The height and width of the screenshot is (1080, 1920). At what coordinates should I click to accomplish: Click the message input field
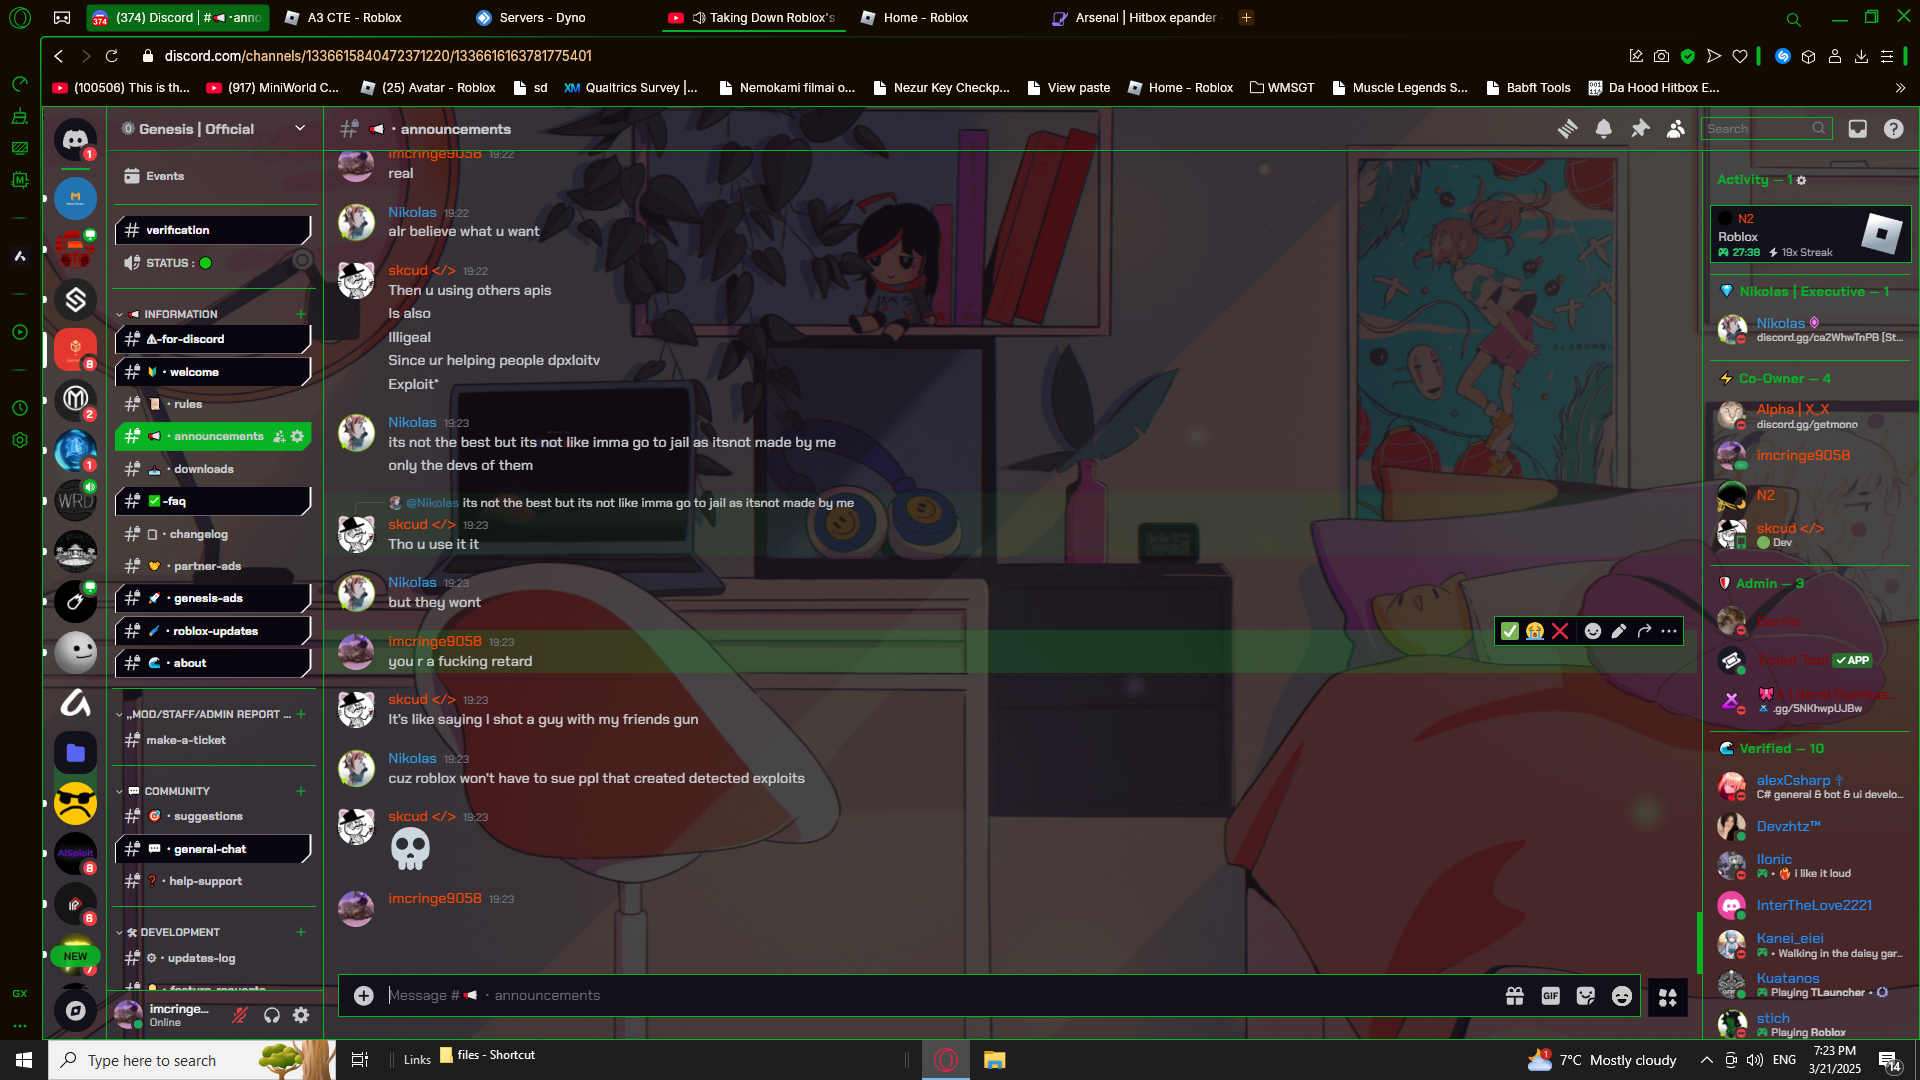[x=900, y=996]
